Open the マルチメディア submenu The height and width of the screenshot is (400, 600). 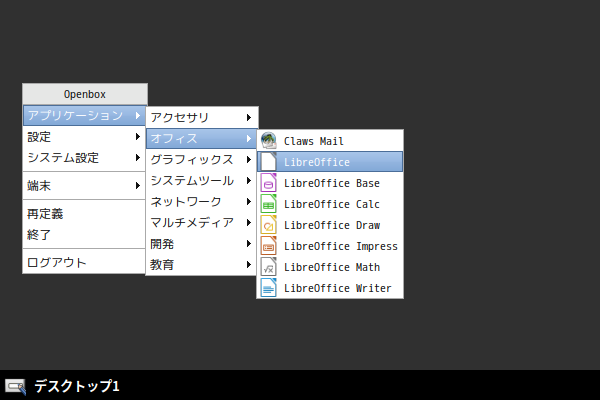[202, 223]
